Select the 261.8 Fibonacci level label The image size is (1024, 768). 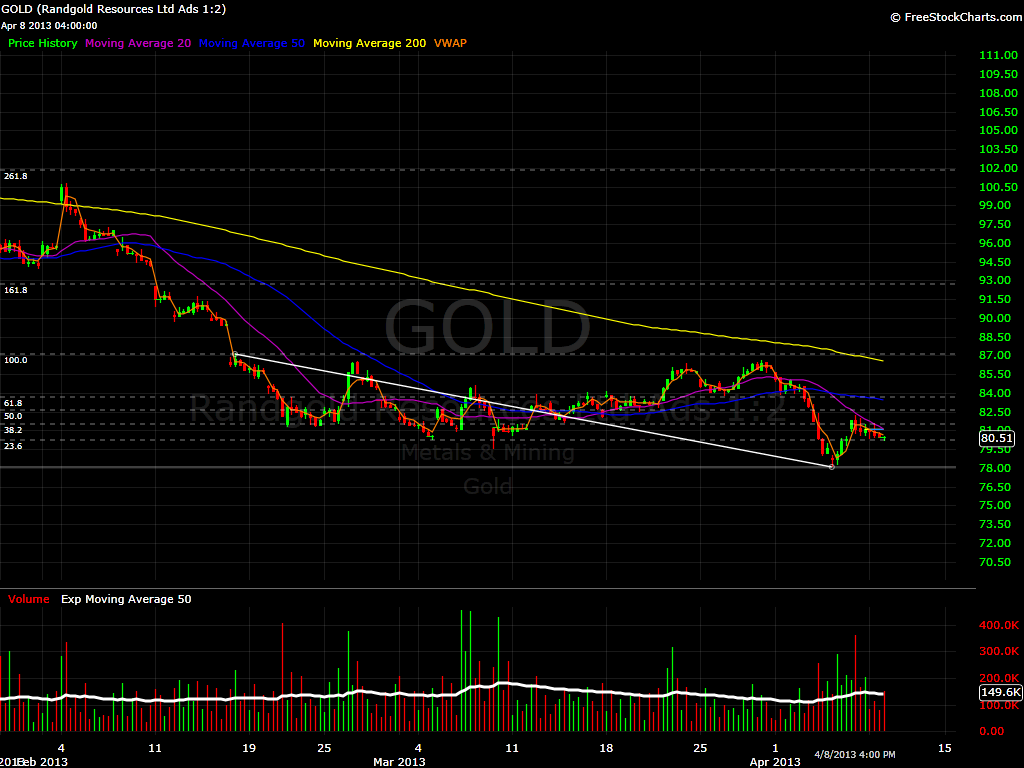(x=16, y=176)
